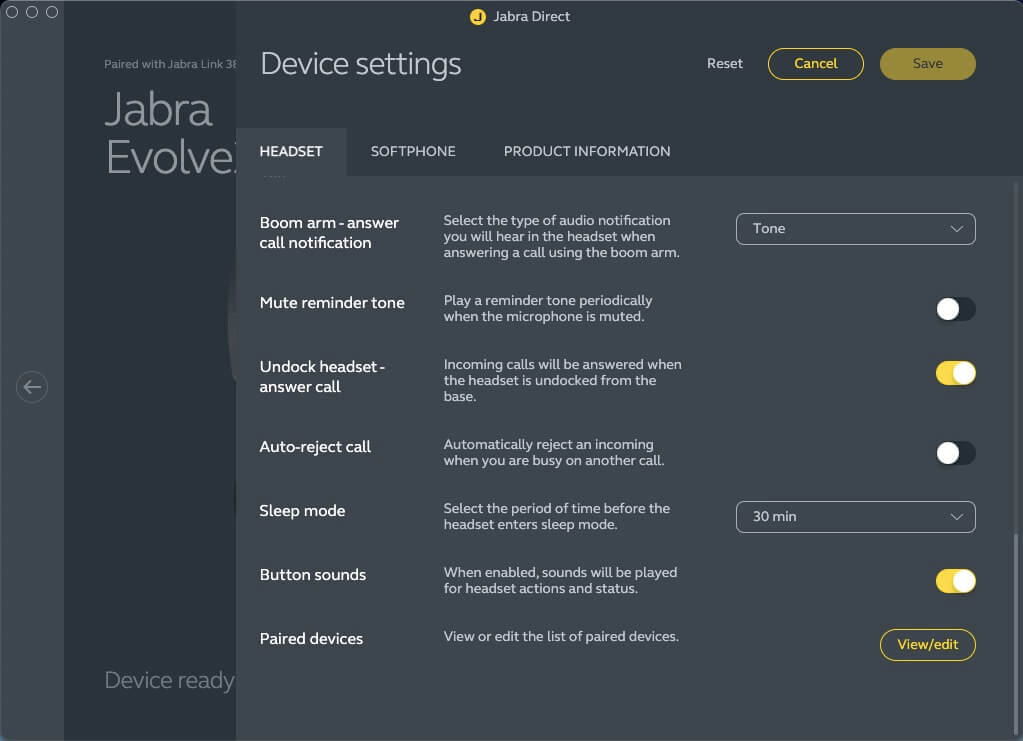This screenshot has height=741, width=1023.
Task: Select the HEADSET tab
Action: point(291,151)
